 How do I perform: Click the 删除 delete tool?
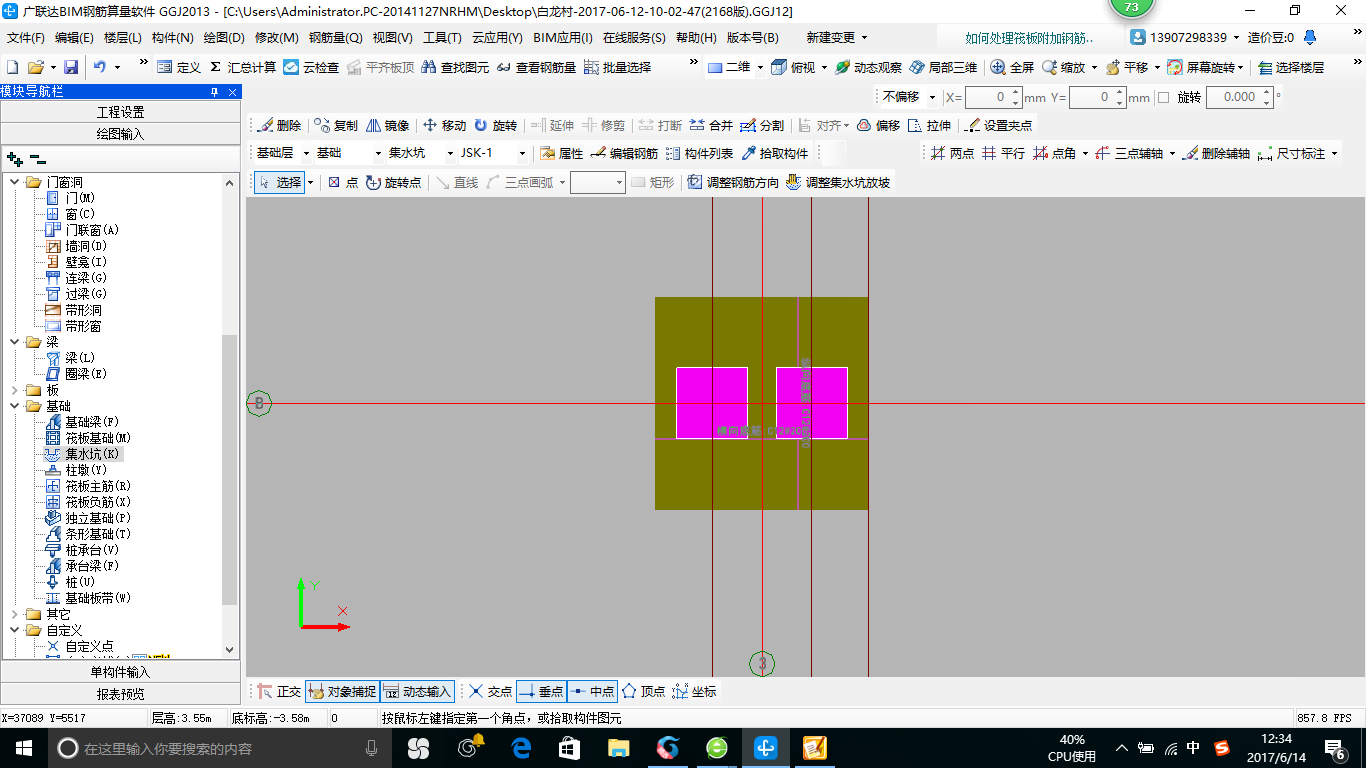[279, 125]
